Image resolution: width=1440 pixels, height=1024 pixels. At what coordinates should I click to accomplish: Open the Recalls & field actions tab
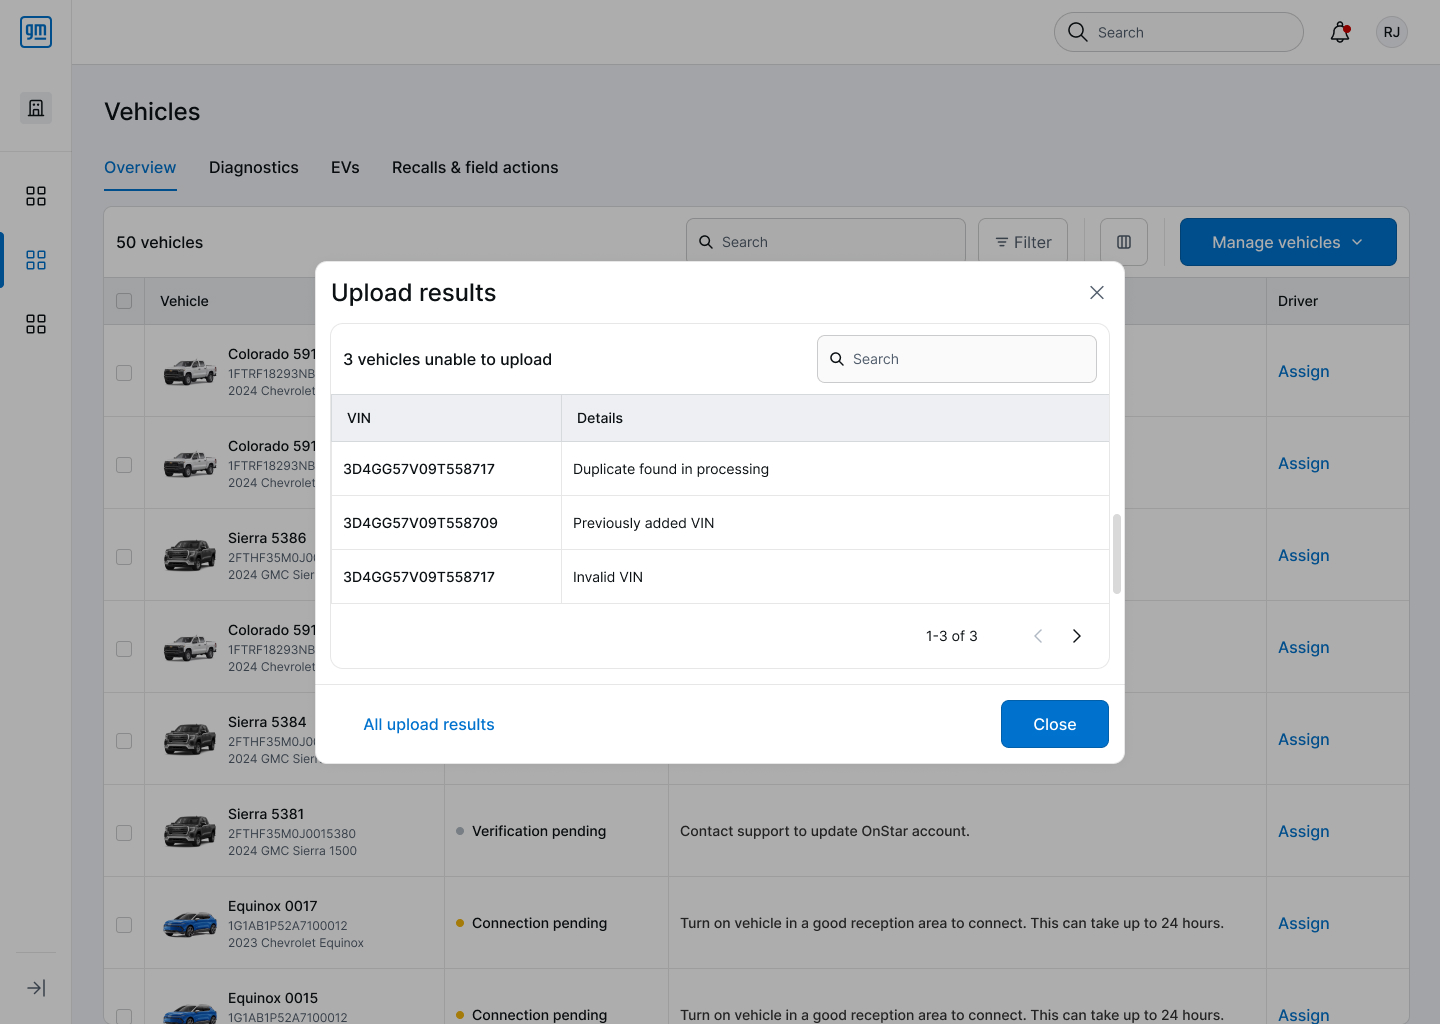(475, 168)
